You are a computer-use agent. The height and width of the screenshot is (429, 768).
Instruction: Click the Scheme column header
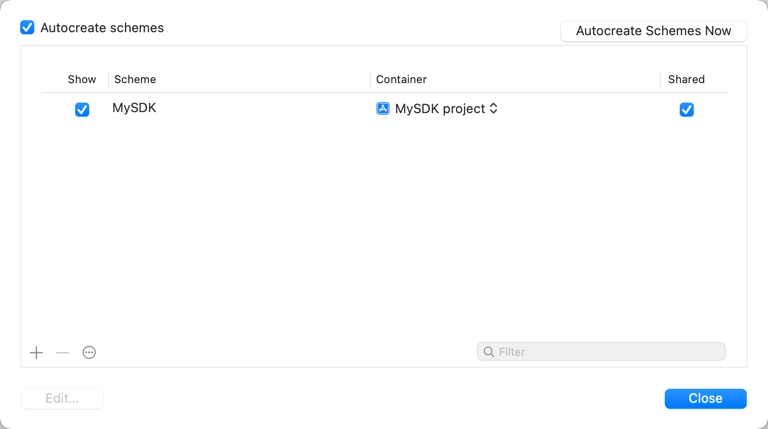coord(135,79)
